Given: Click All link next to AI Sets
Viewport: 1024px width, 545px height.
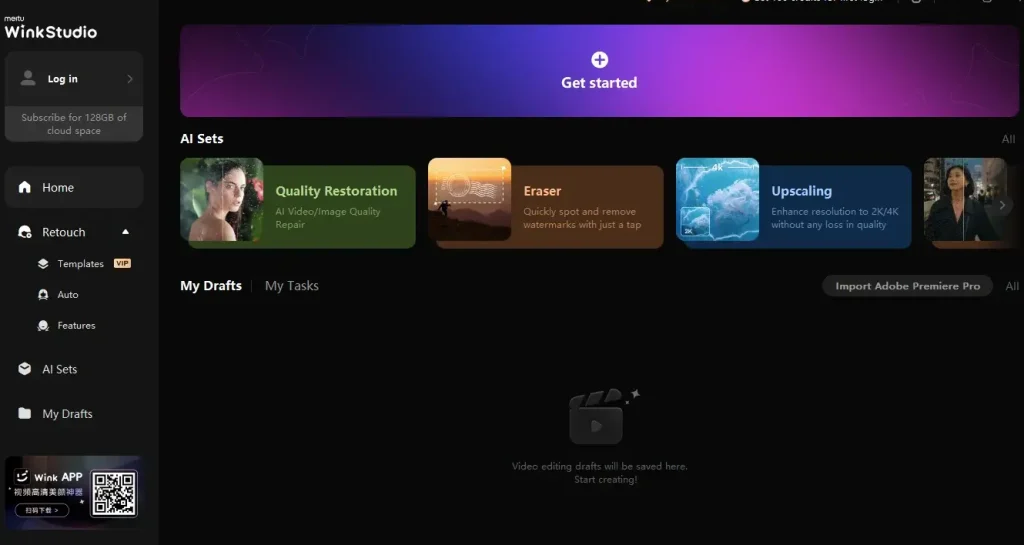Looking at the screenshot, I should [1008, 139].
